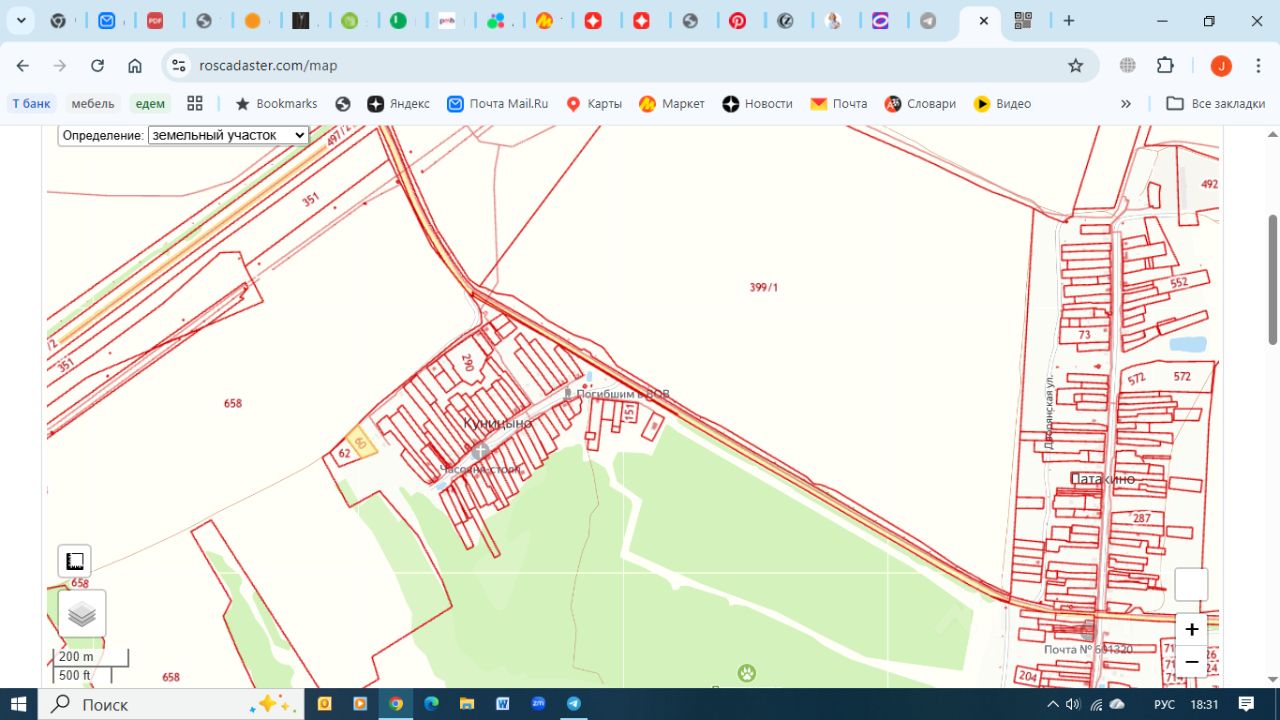Select the parcel labeled 552
This screenshot has width=1280, height=720.
point(1179,283)
